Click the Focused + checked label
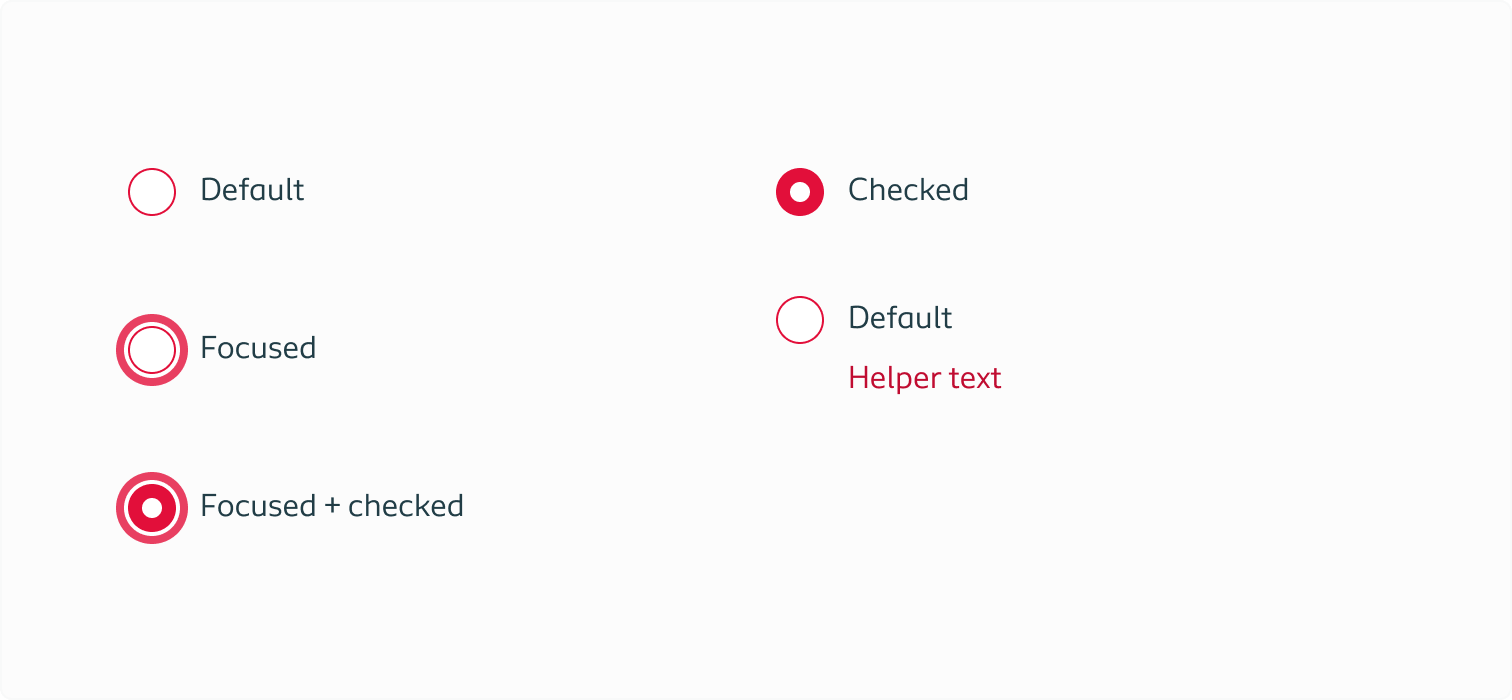Image resolution: width=1512 pixels, height=700 pixels. point(331,506)
